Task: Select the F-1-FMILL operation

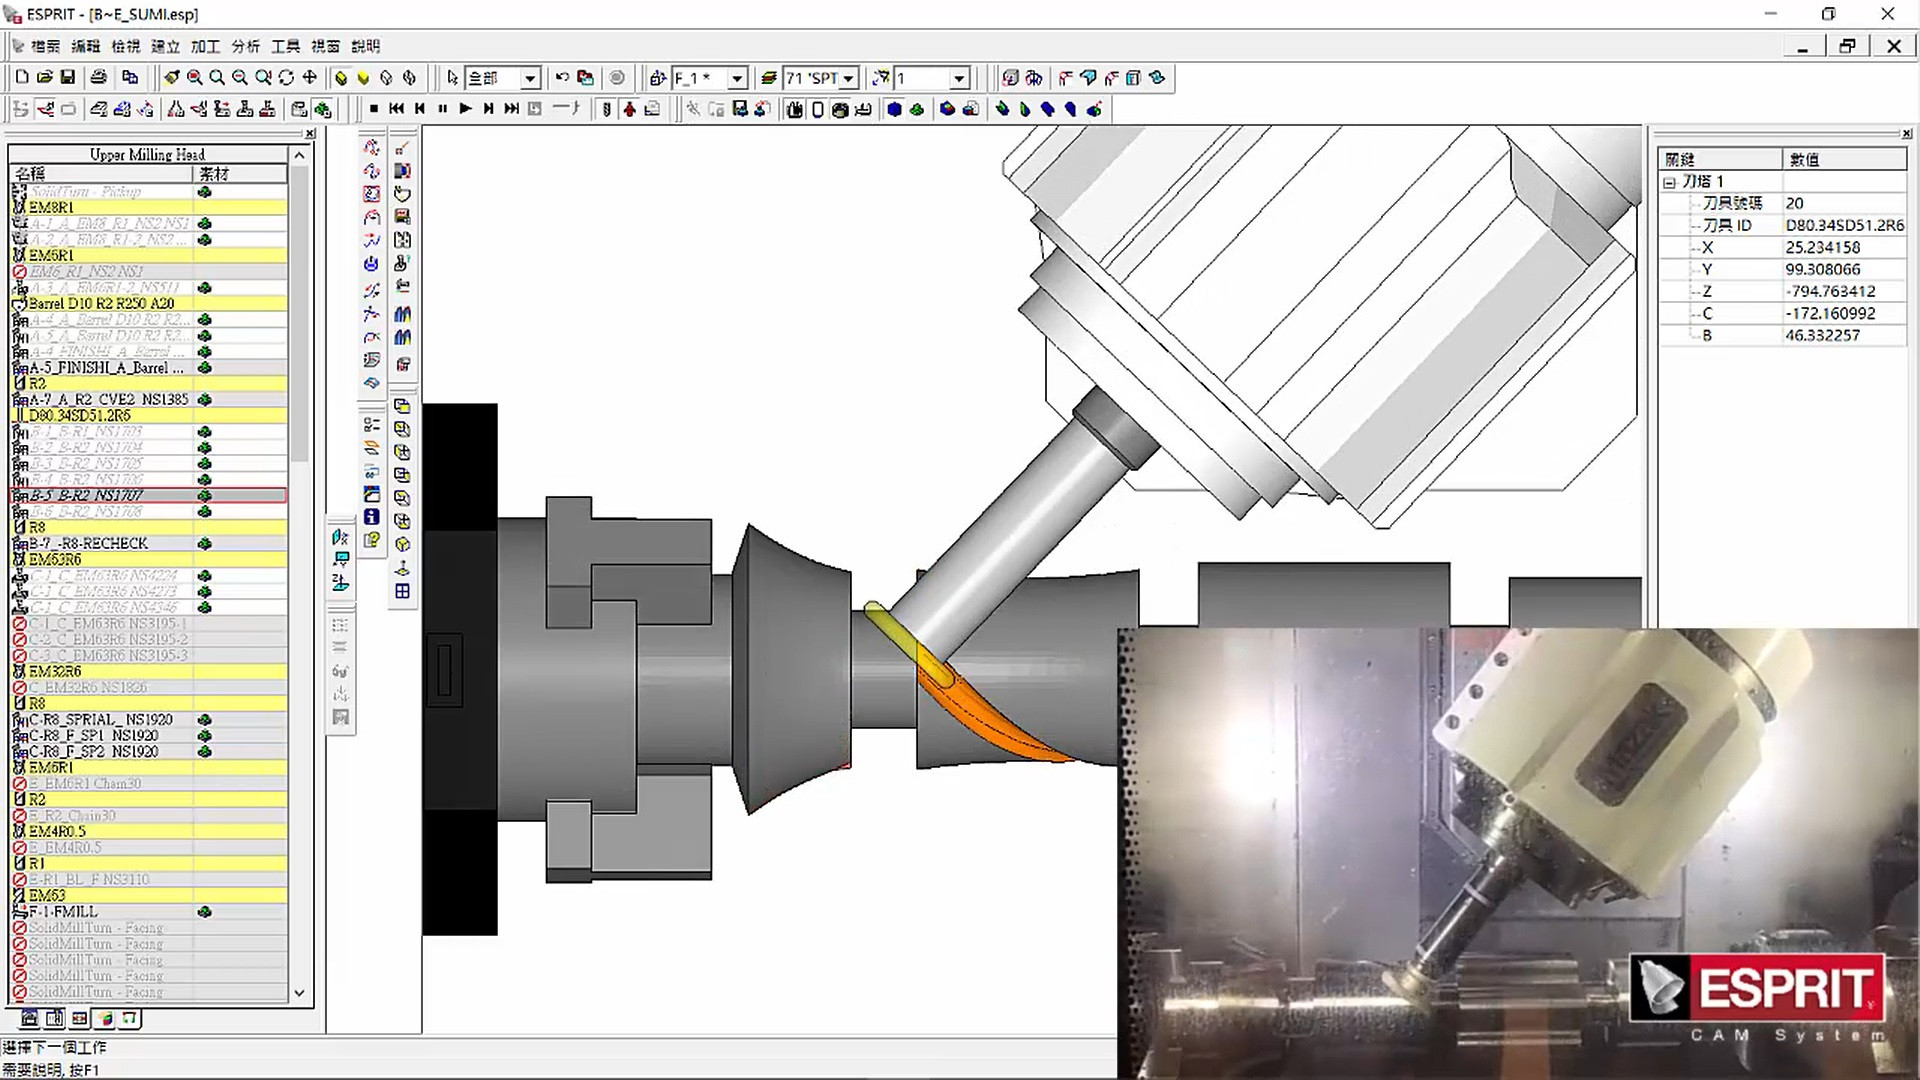Action: click(64, 912)
